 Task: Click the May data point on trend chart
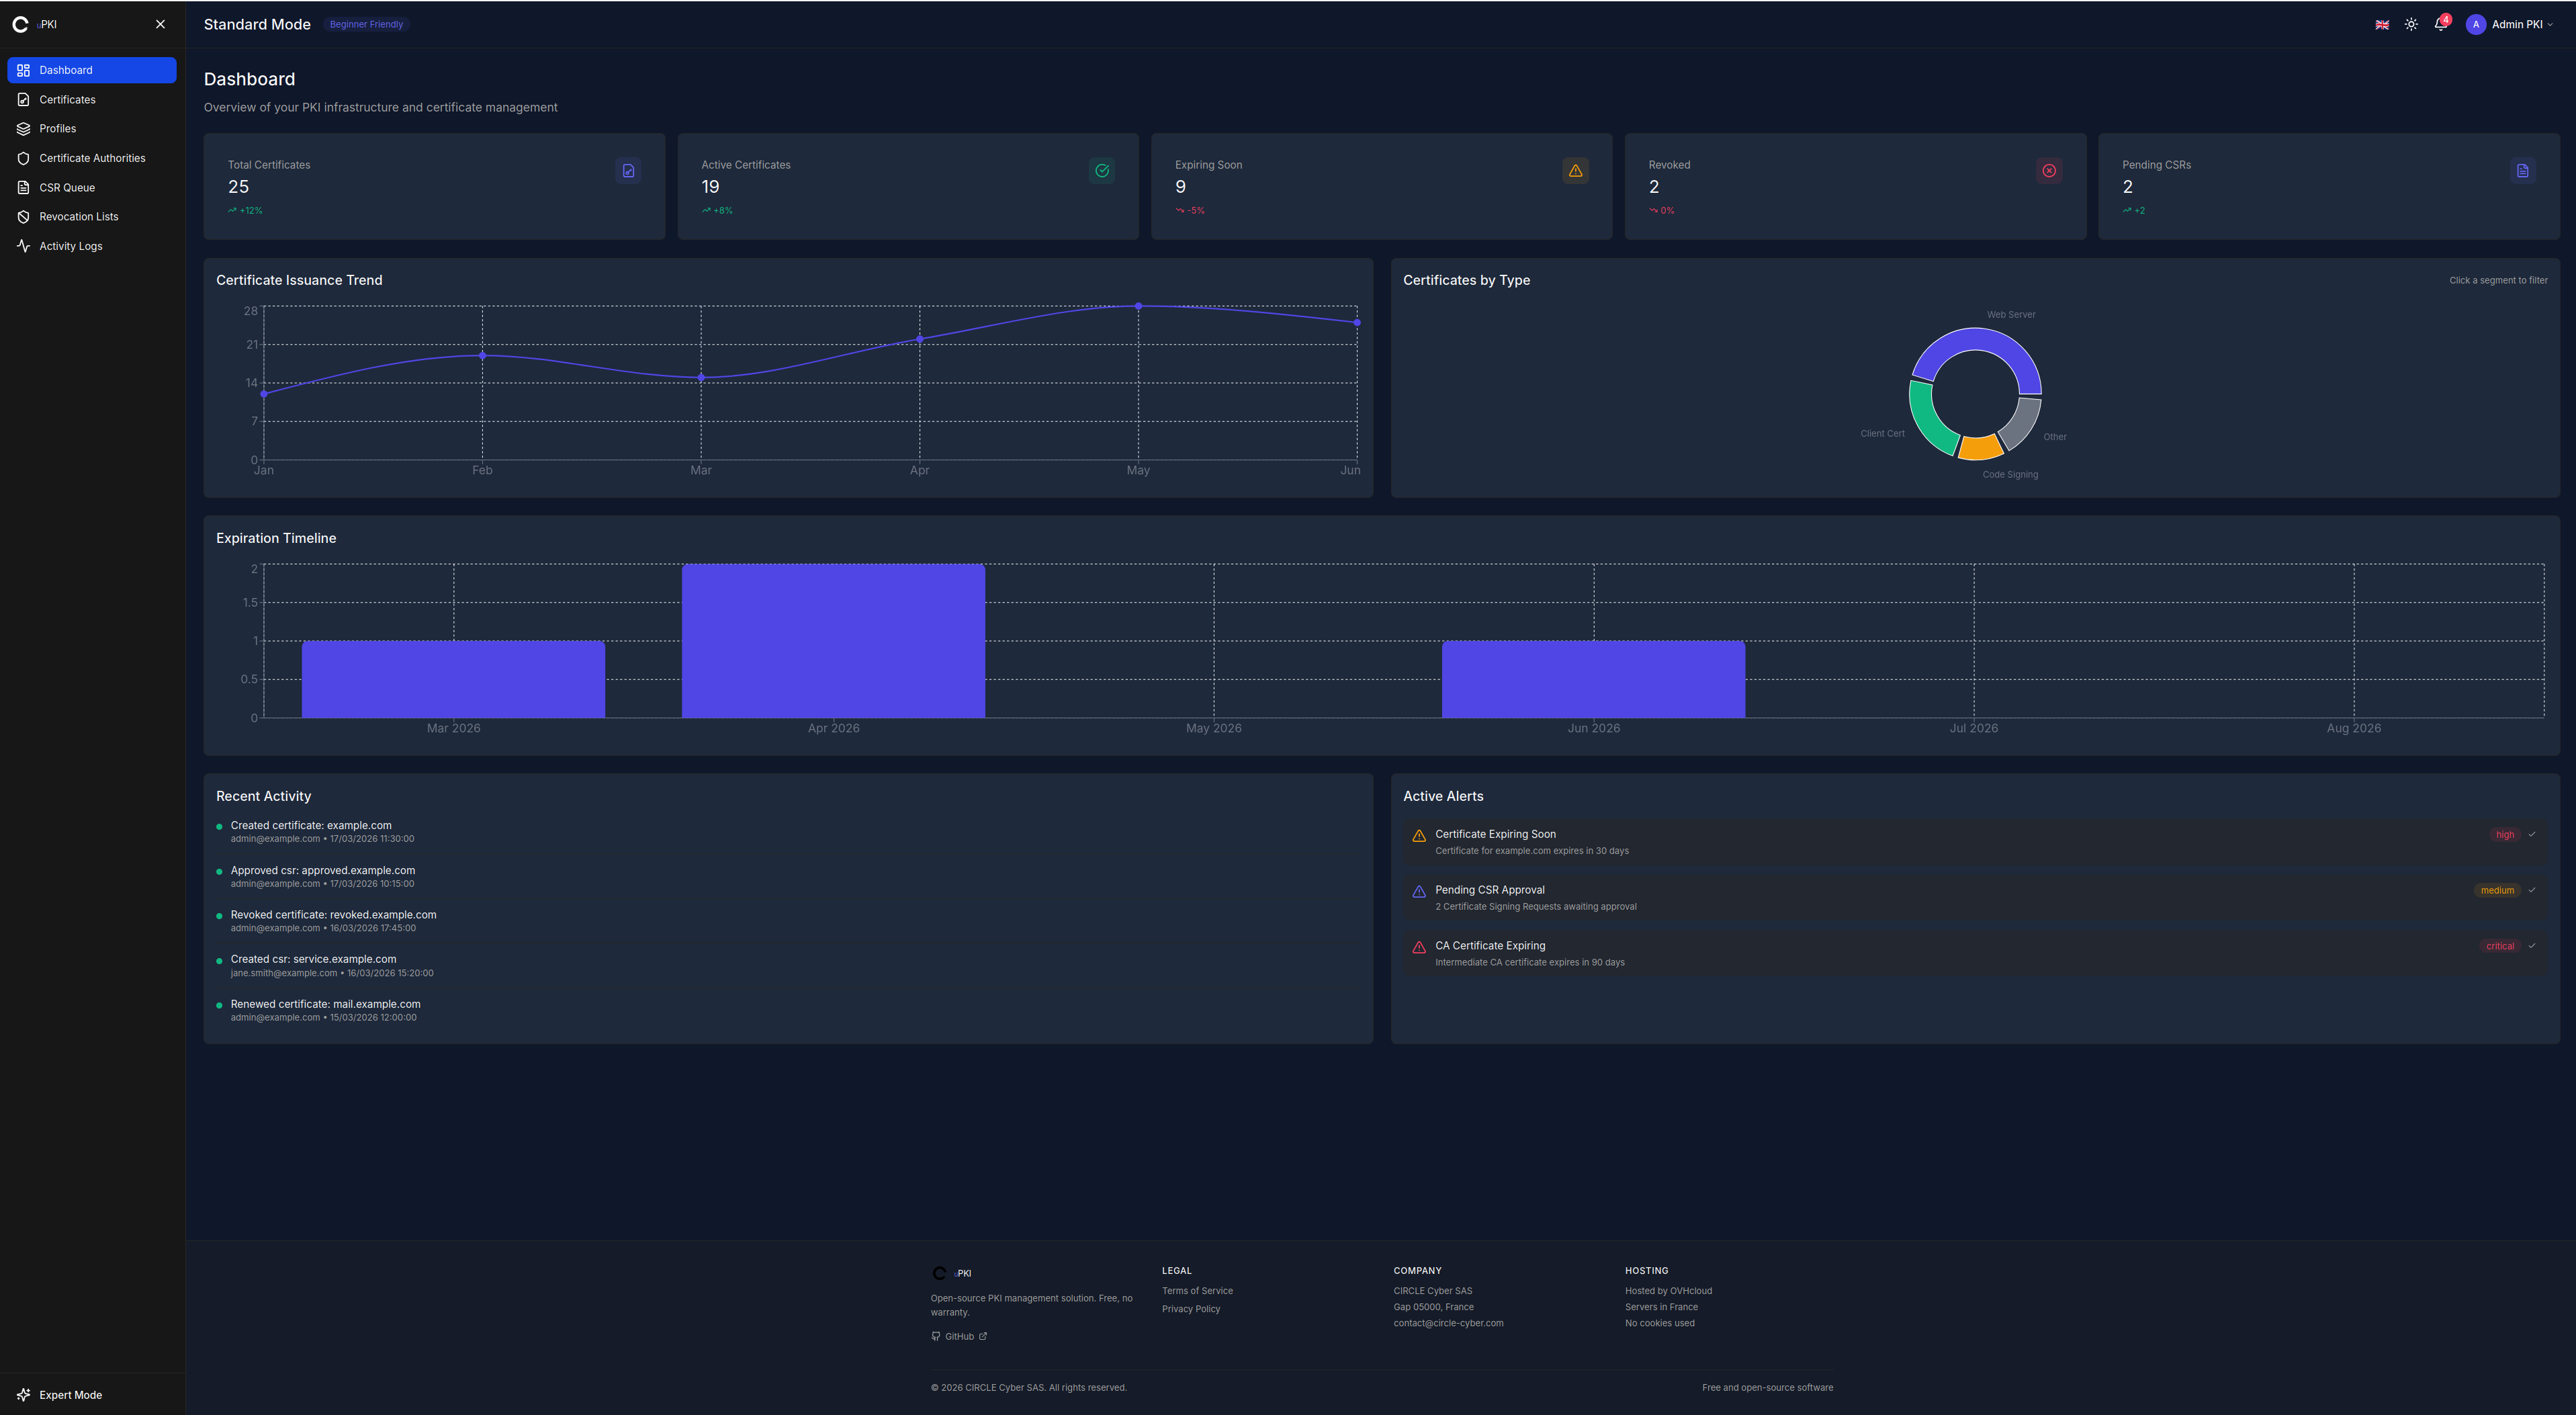click(x=1138, y=306)
